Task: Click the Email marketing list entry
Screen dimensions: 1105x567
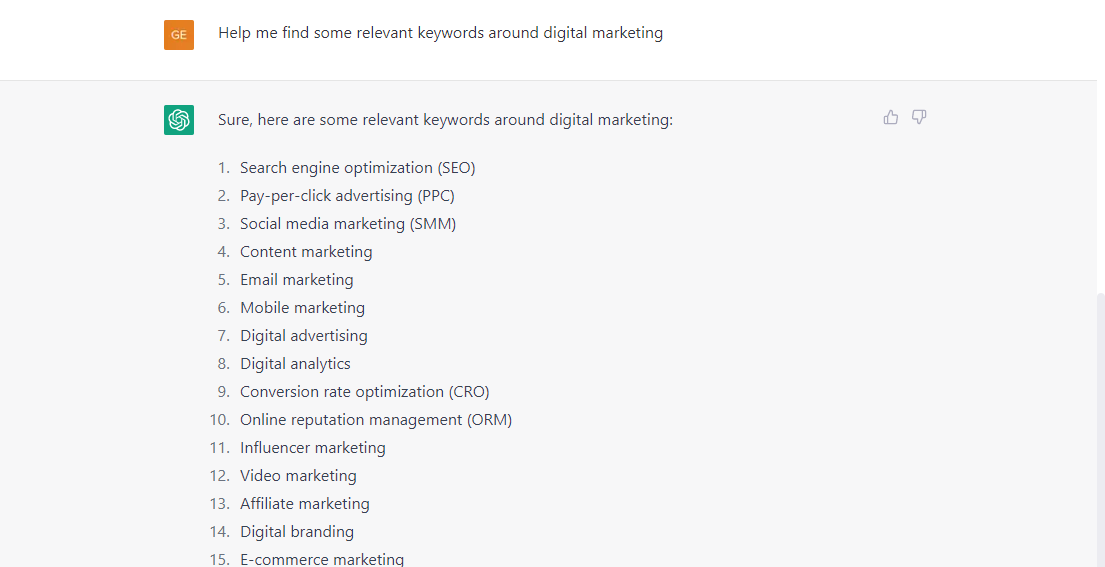Action: [297, 280]
